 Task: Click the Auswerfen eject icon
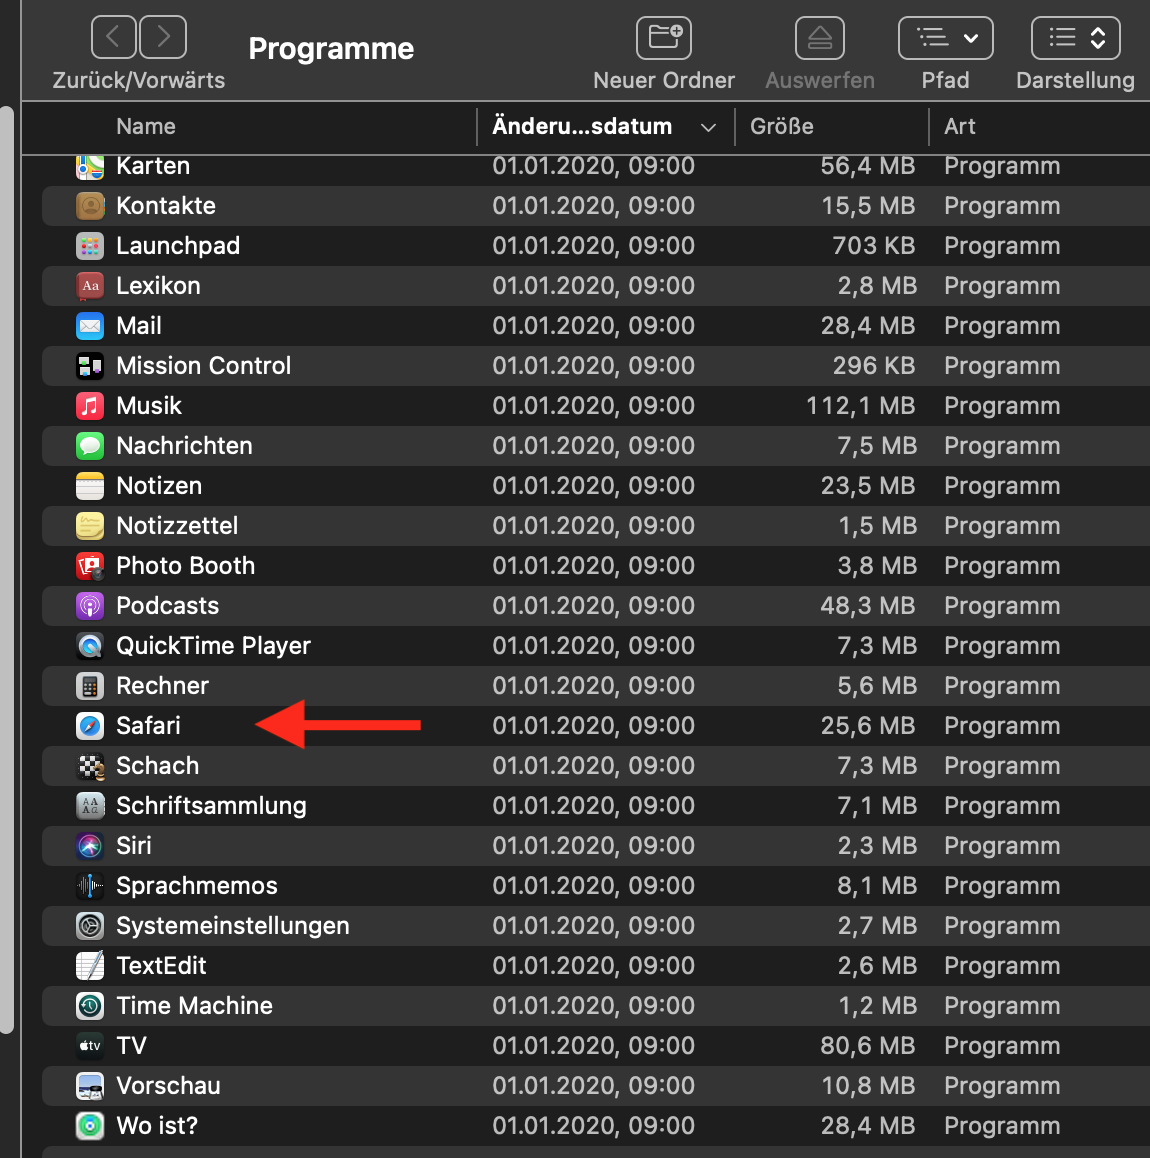coord(819,38)
